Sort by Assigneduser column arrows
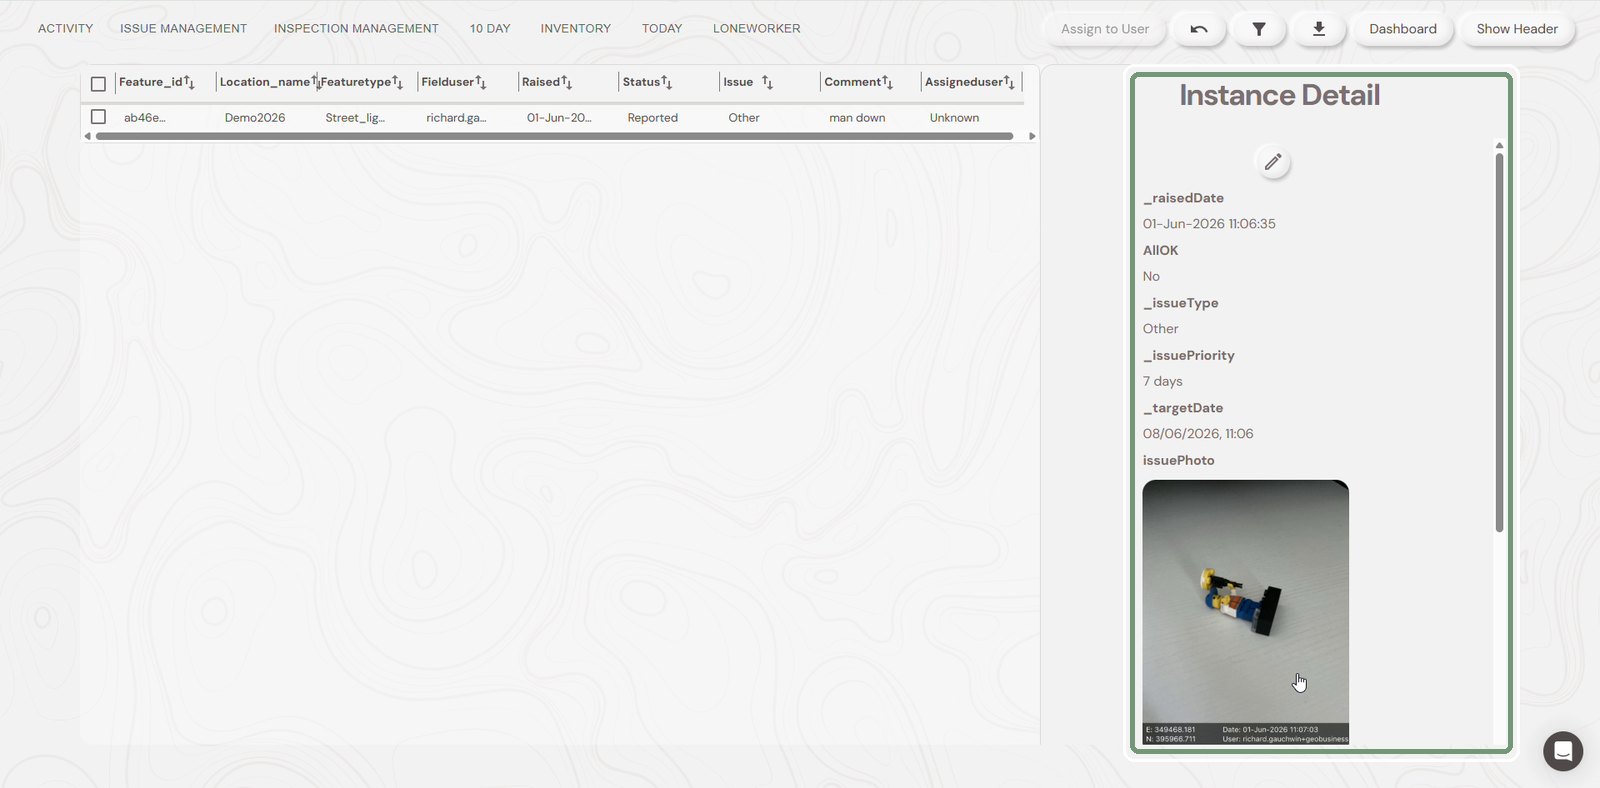The width and height of the screenshot is (1600, 788). (x=1009, y=82)
